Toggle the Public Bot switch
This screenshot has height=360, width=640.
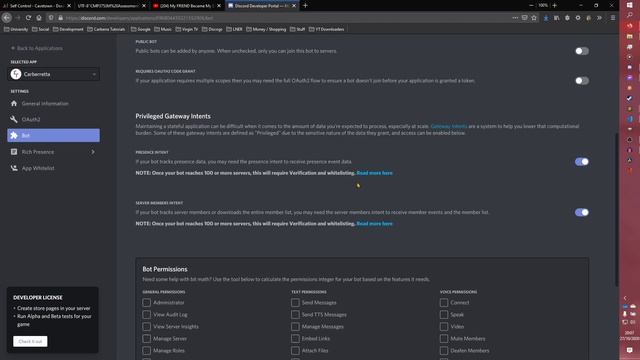tap(582, 51)
